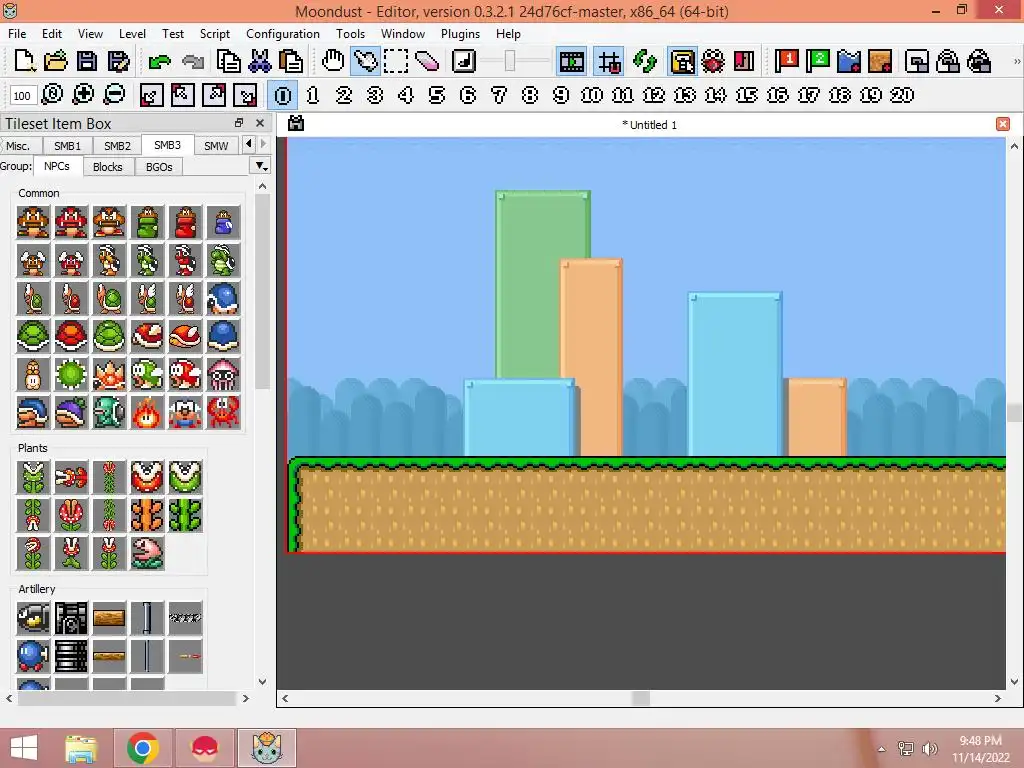Click the quicksand zone icon
Image resolution: width=1024 pixels, height=768 pixels.
pyautogui.click(x=880, y=61)
